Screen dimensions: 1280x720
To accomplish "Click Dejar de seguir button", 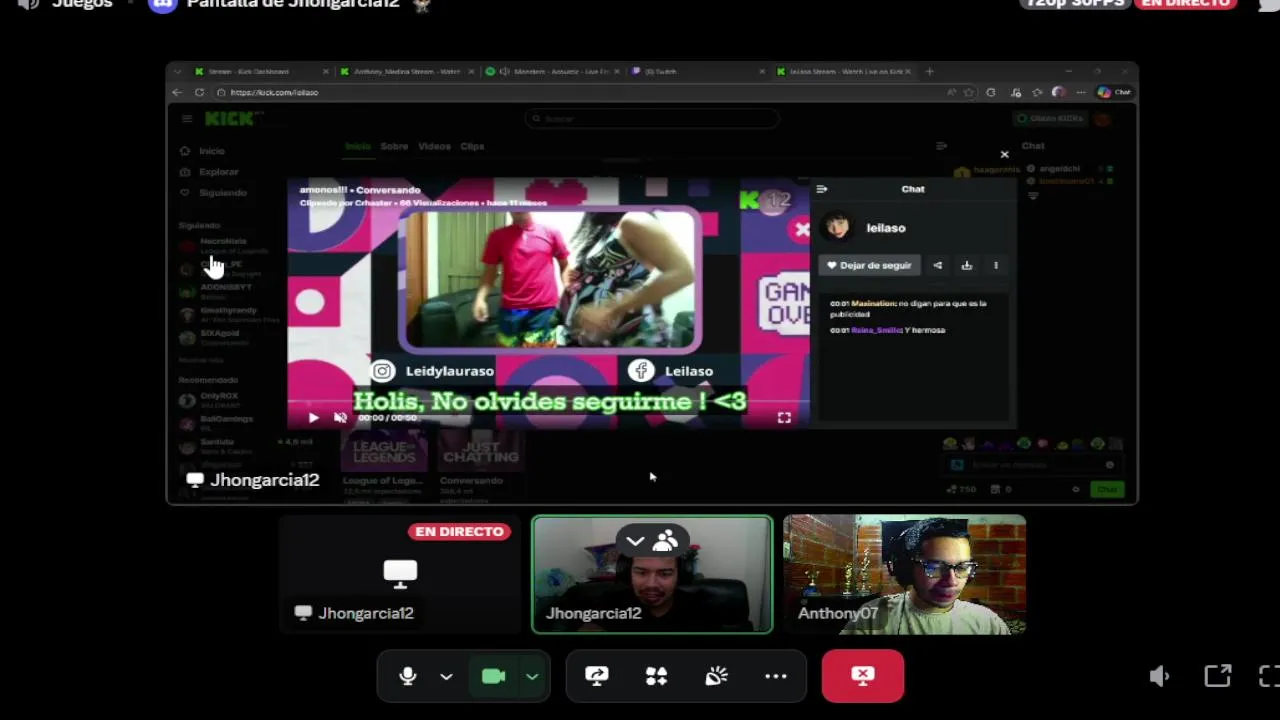I will coord(868,266).
